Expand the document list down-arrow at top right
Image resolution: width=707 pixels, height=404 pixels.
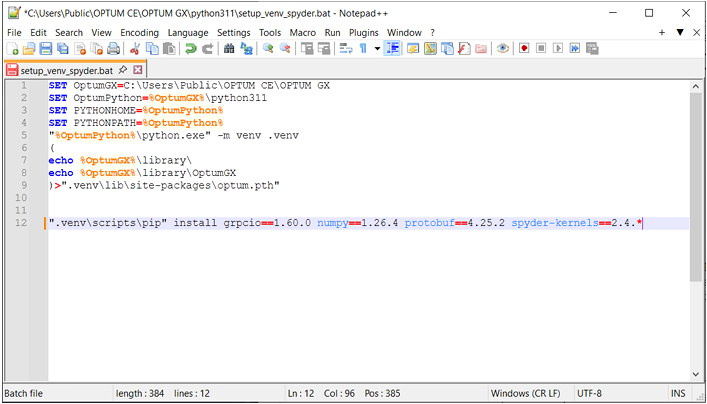[x=680, y=32]
